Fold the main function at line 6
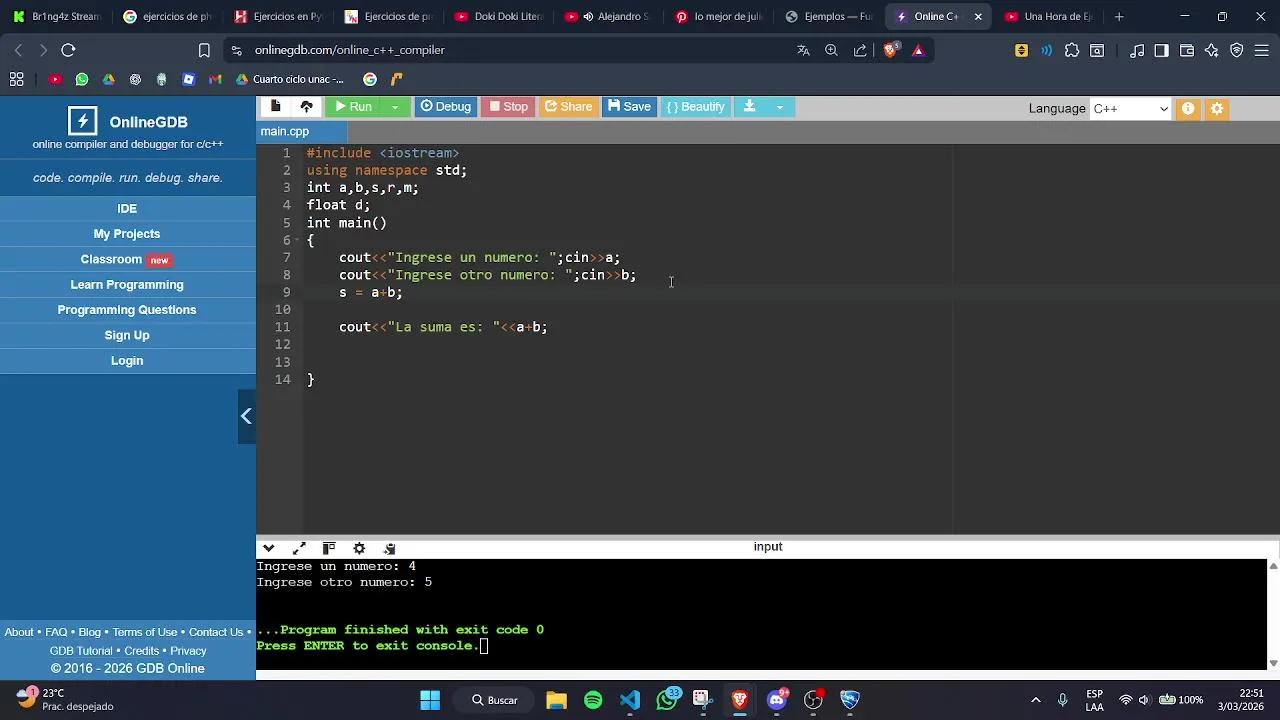The height and width of the screenshot is (720, 1280). [299, 240]
